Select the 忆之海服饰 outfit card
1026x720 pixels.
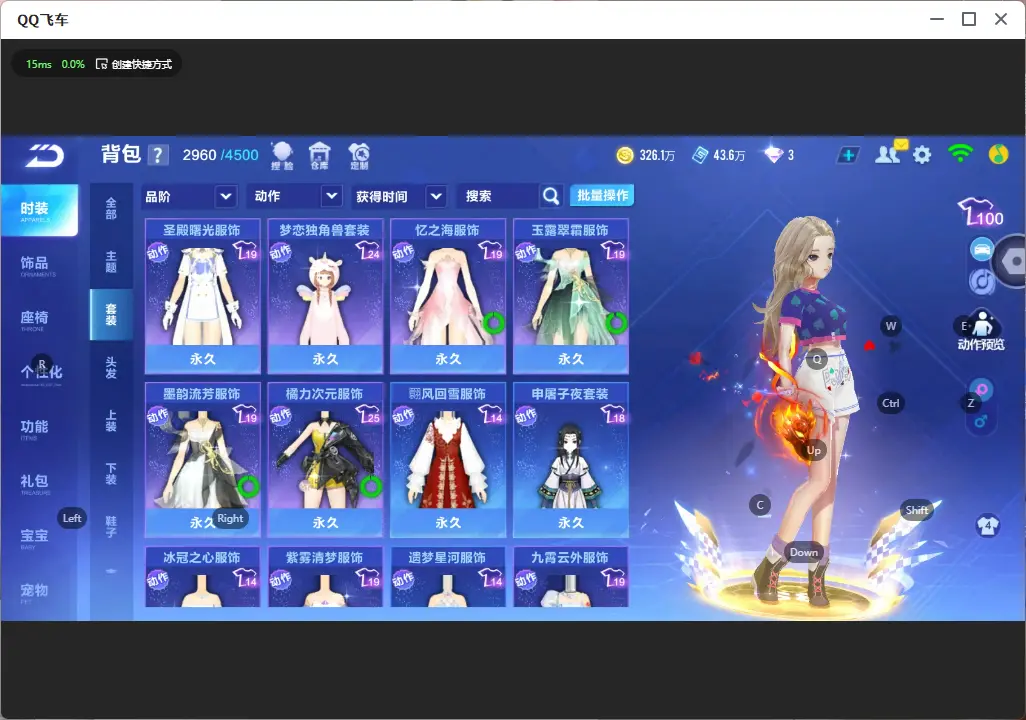coord(448,296)
